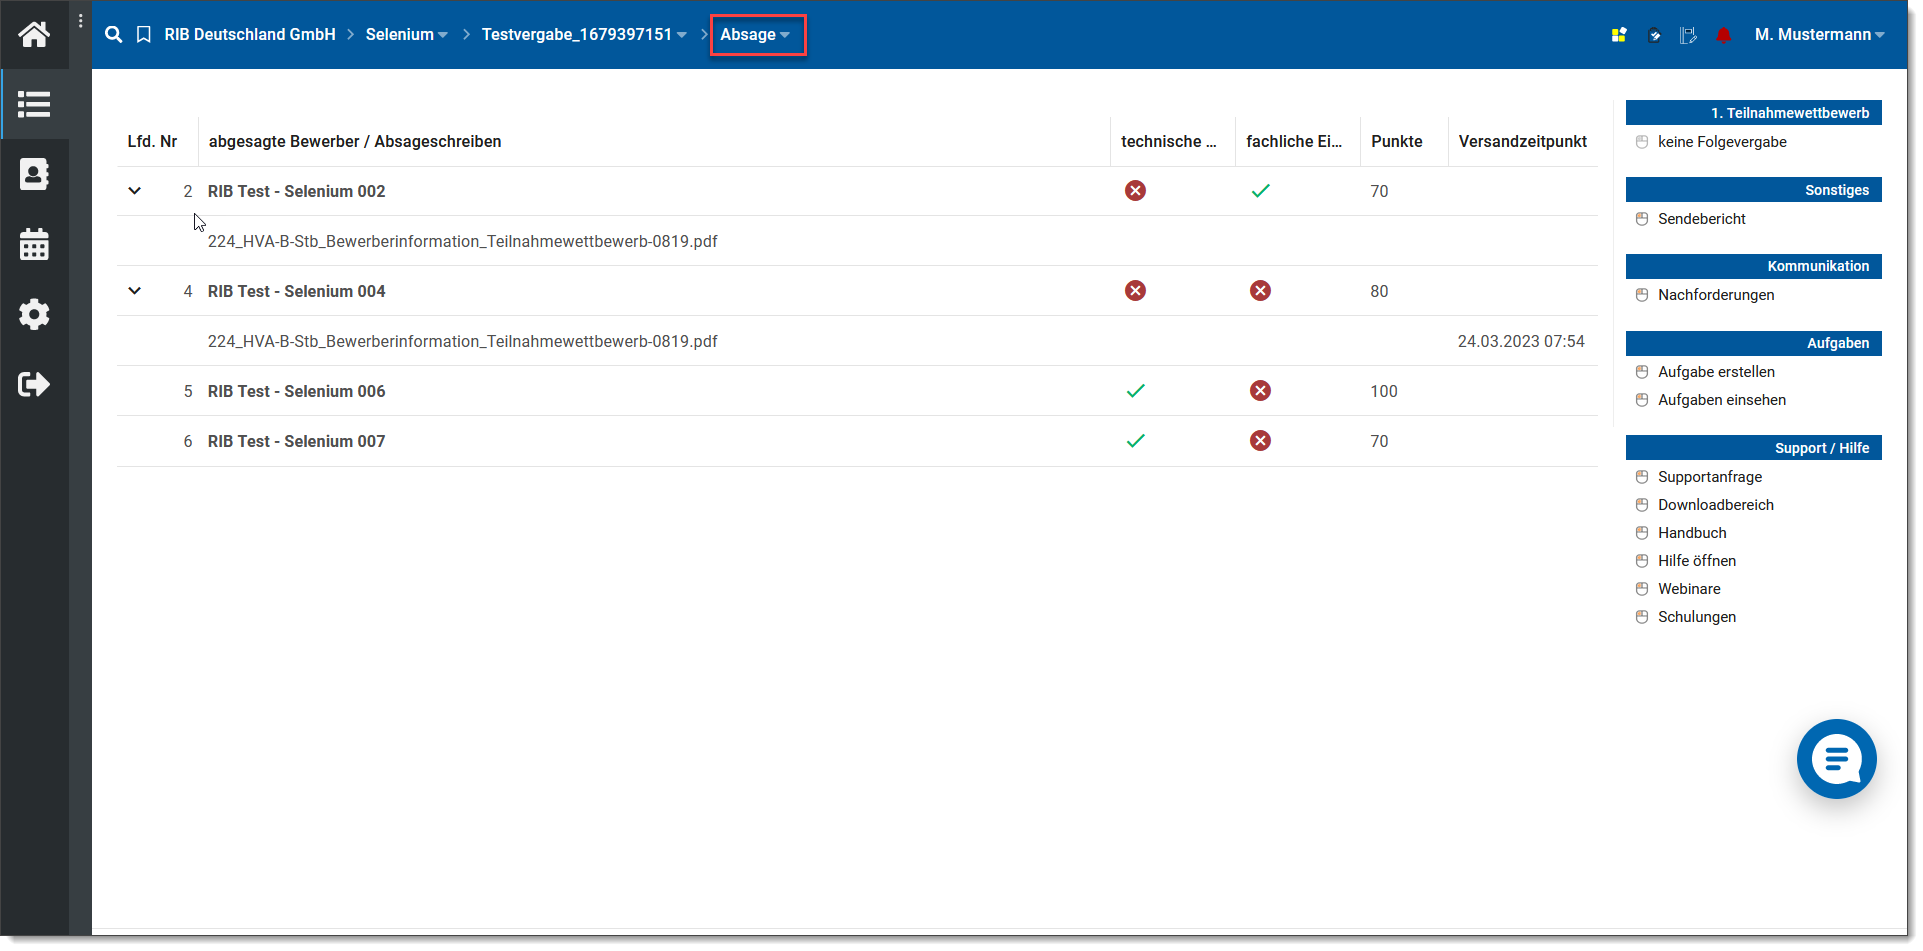The width and height of the screenshot is (1923, 951).
Task: Click the Aufgabe erstellen link
Action: point(1716,372)
